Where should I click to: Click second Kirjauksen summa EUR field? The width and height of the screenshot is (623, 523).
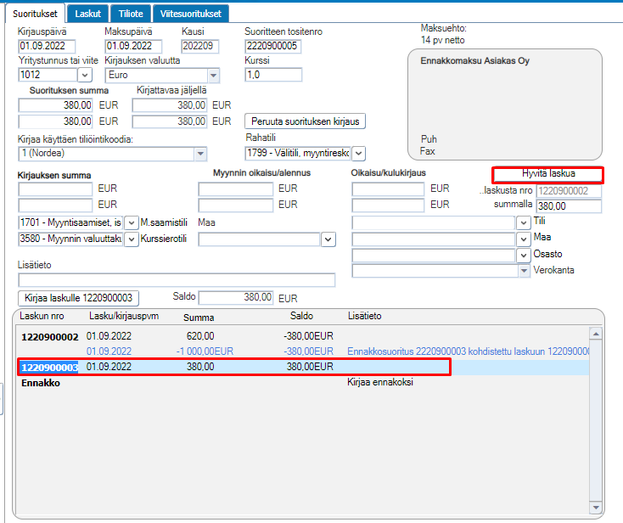[55, 205]
